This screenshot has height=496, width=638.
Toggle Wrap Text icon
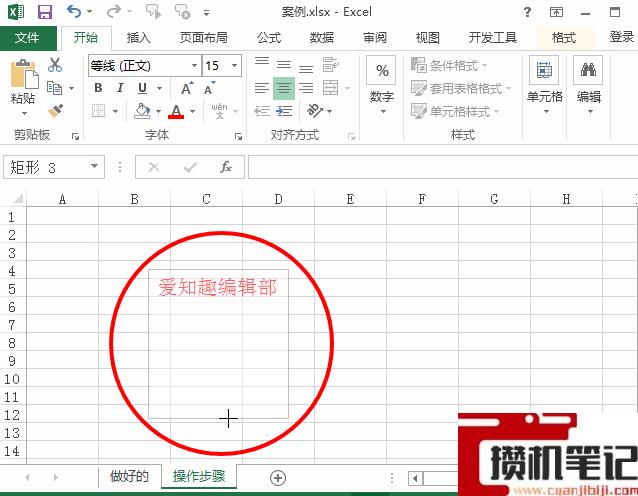pyautogui.click(x=330, y=65)
